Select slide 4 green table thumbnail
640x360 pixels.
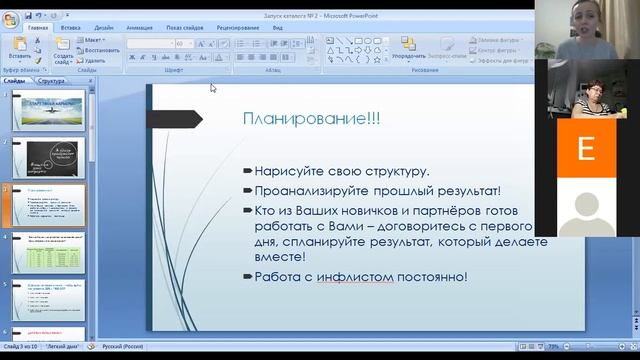pyautogui.click(x=49, y=253)
